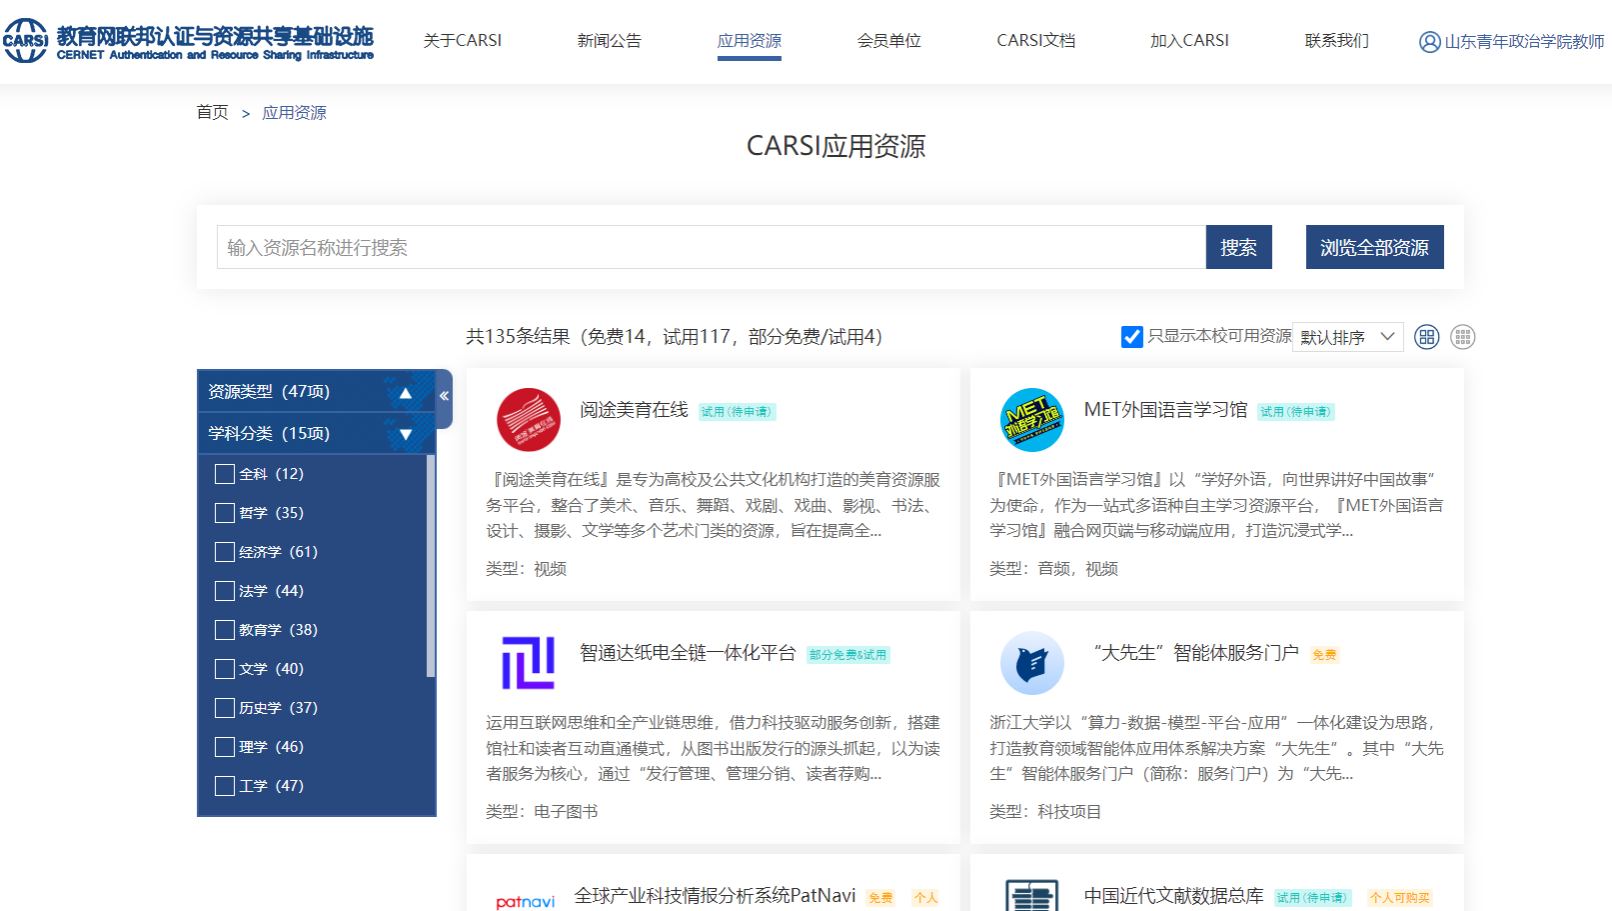Uncheck 只显示本校可用资源 checkbox
This screenshot has width=1612, height=911.
tap(1132, 337)
